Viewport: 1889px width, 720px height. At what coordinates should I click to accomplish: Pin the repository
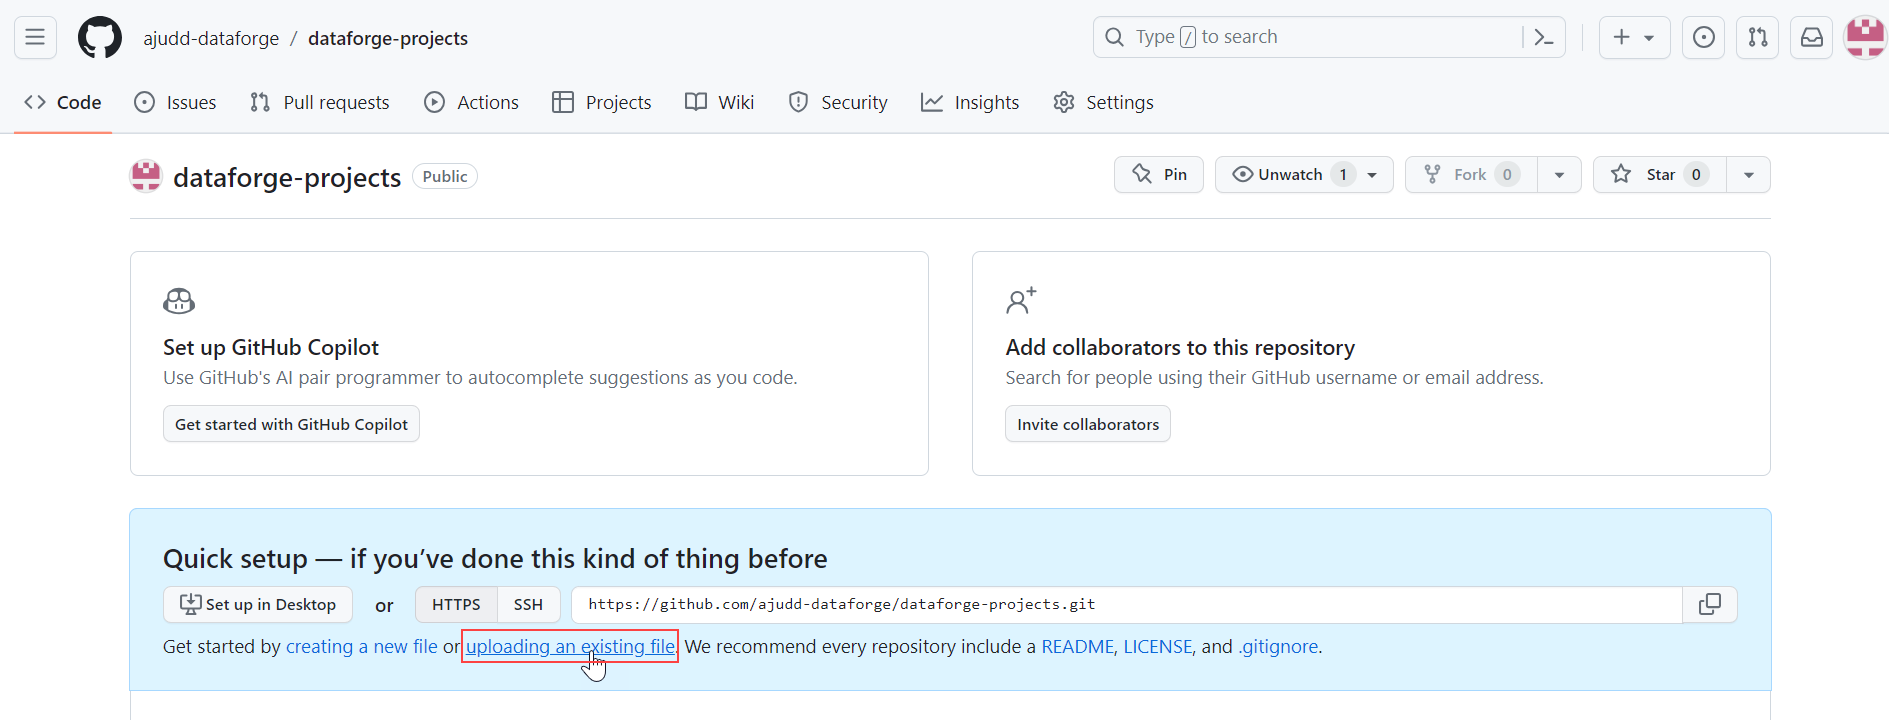pyautogui.click(x=1159, y=174)
